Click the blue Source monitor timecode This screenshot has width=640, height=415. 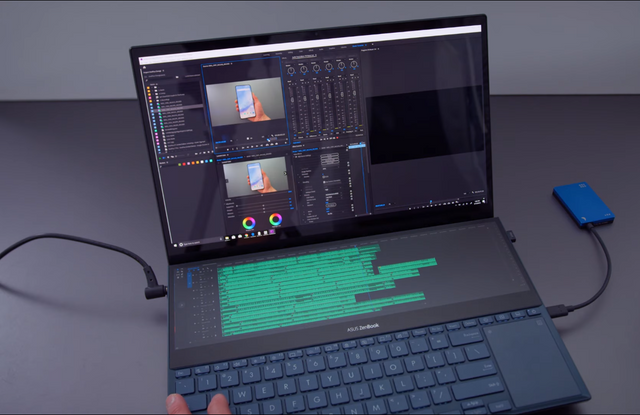click(x=220, y=142)
